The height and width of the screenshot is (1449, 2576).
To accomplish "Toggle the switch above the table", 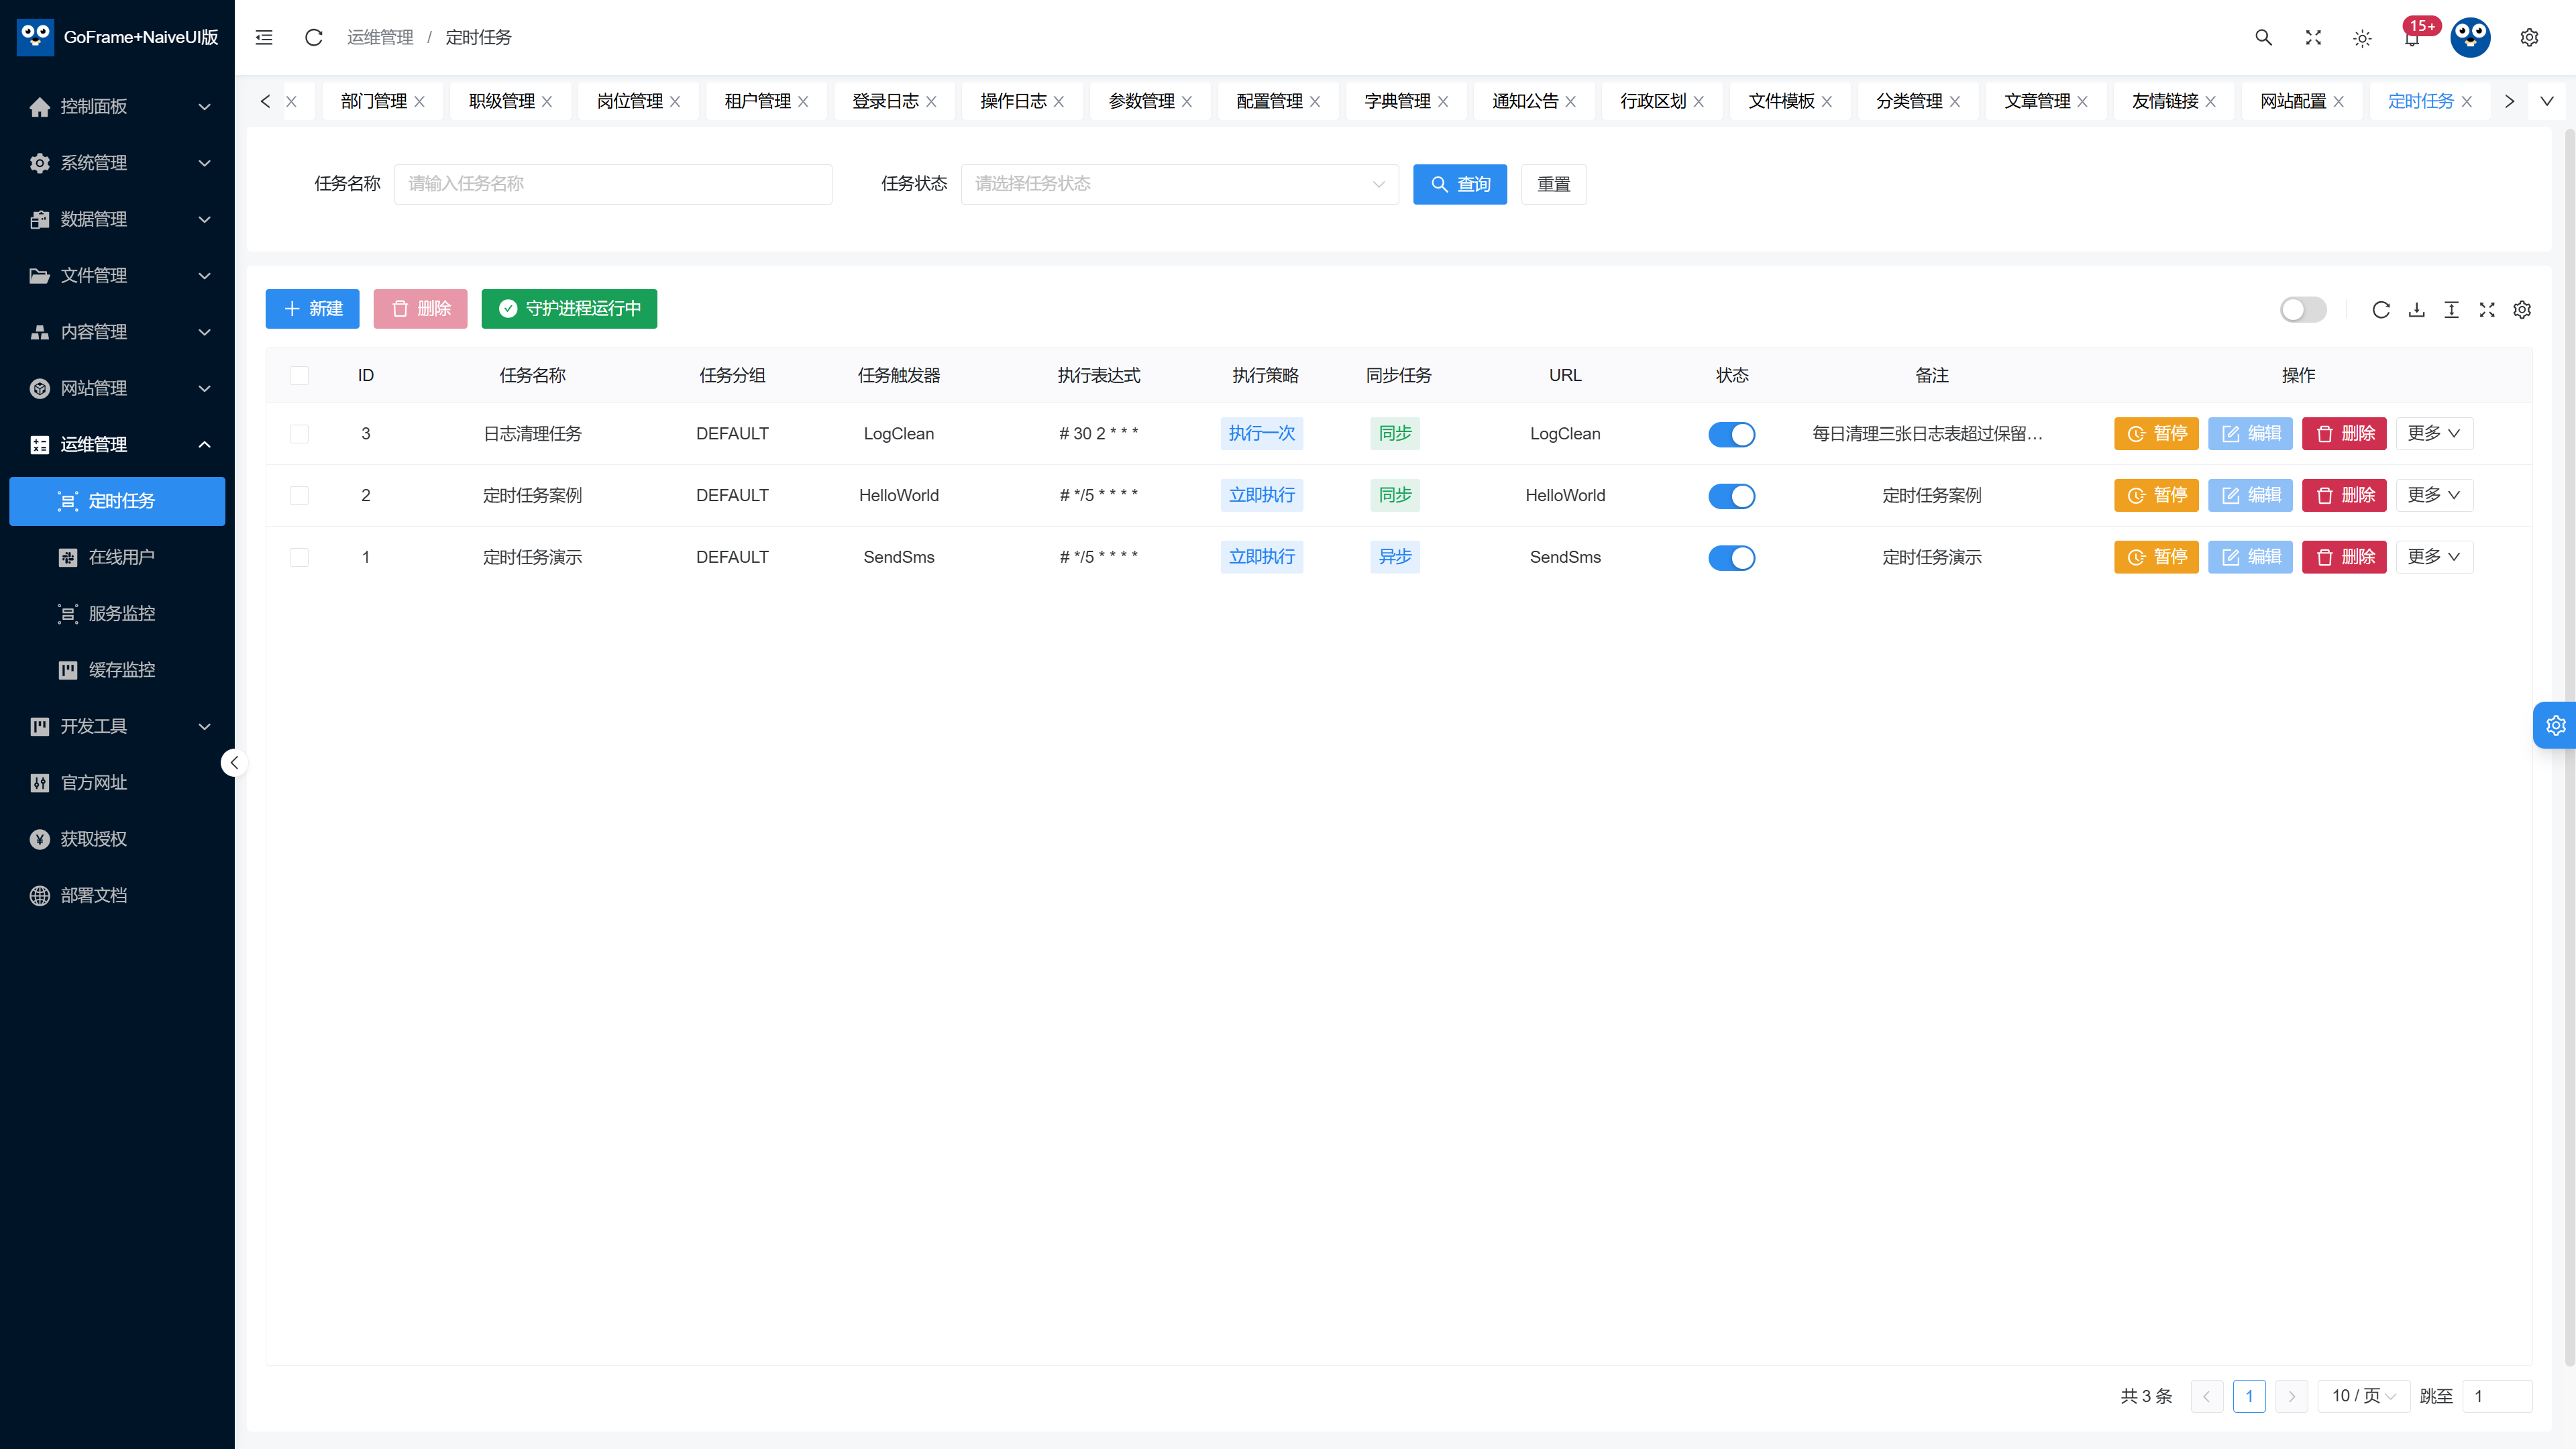I will [x=2303, y=310].
